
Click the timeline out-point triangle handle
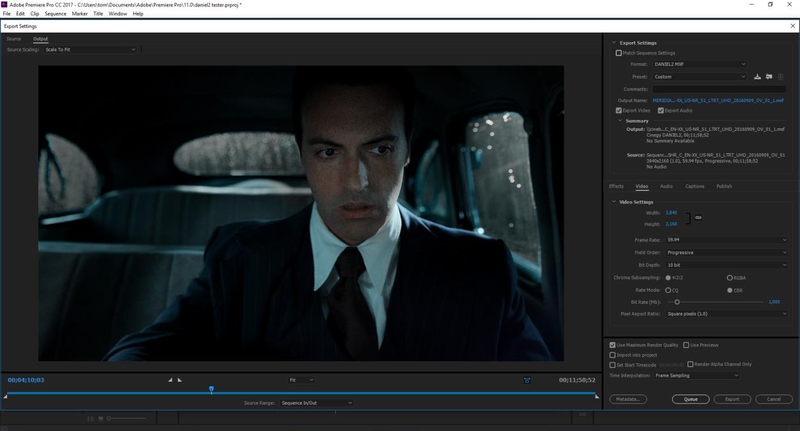click(x=597, y=396)
